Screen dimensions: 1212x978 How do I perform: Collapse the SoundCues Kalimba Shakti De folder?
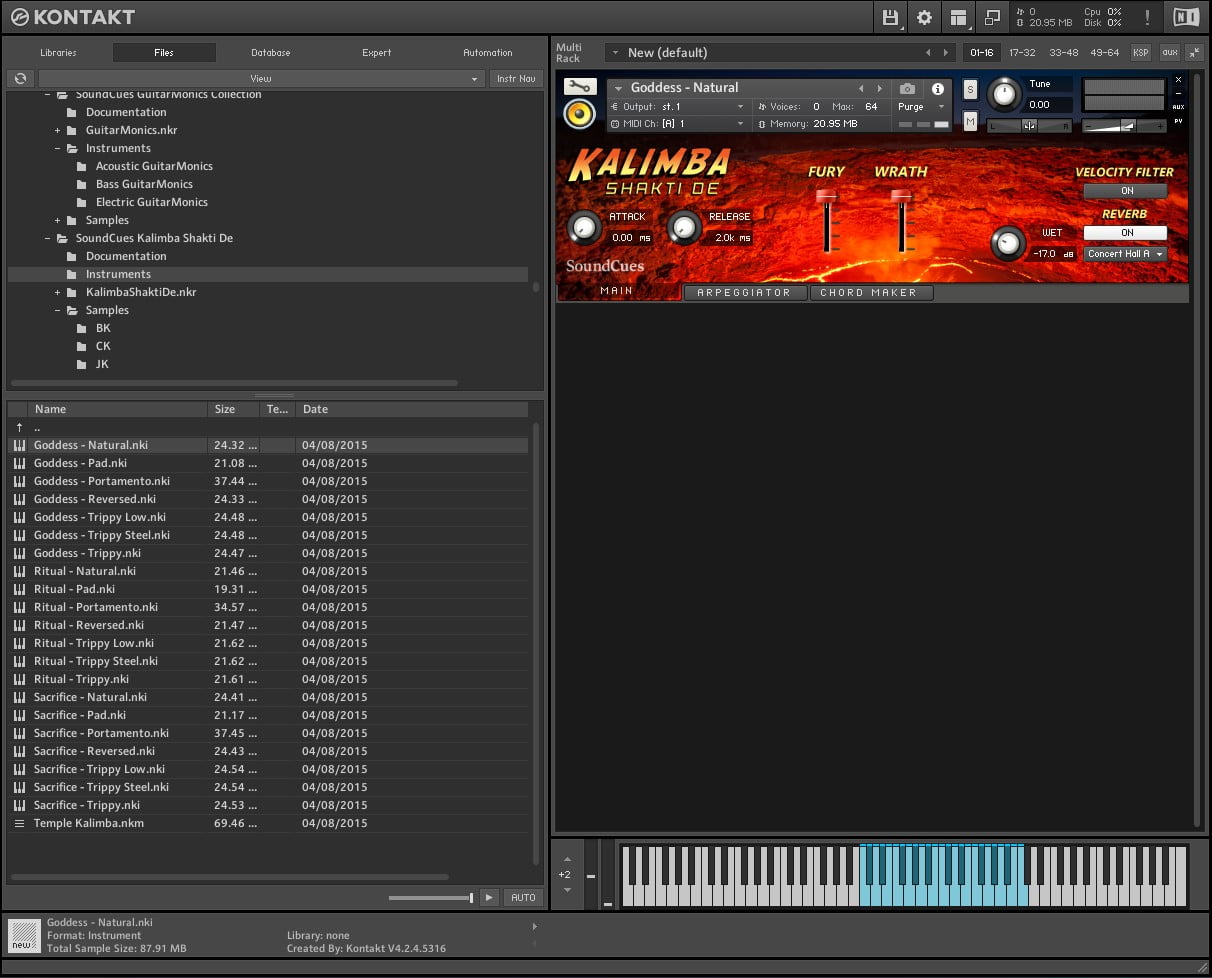[x=48, y=238]
